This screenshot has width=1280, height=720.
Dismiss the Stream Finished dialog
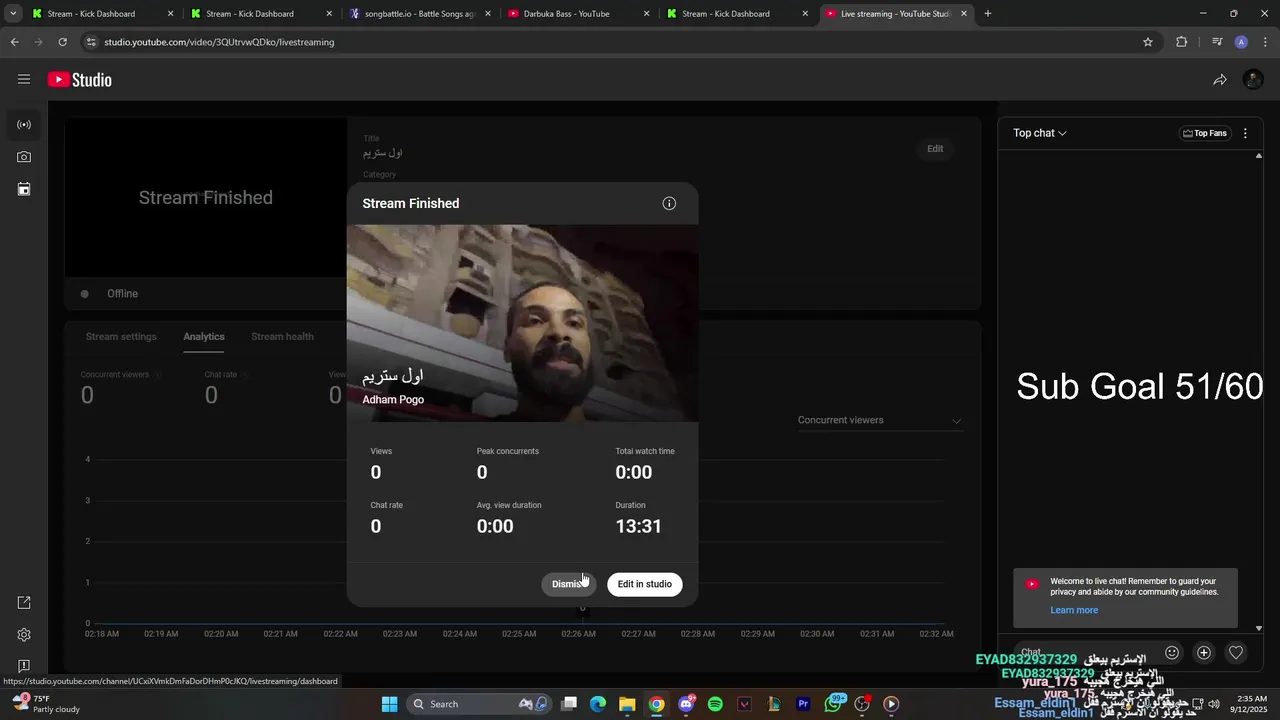[569, 584]
